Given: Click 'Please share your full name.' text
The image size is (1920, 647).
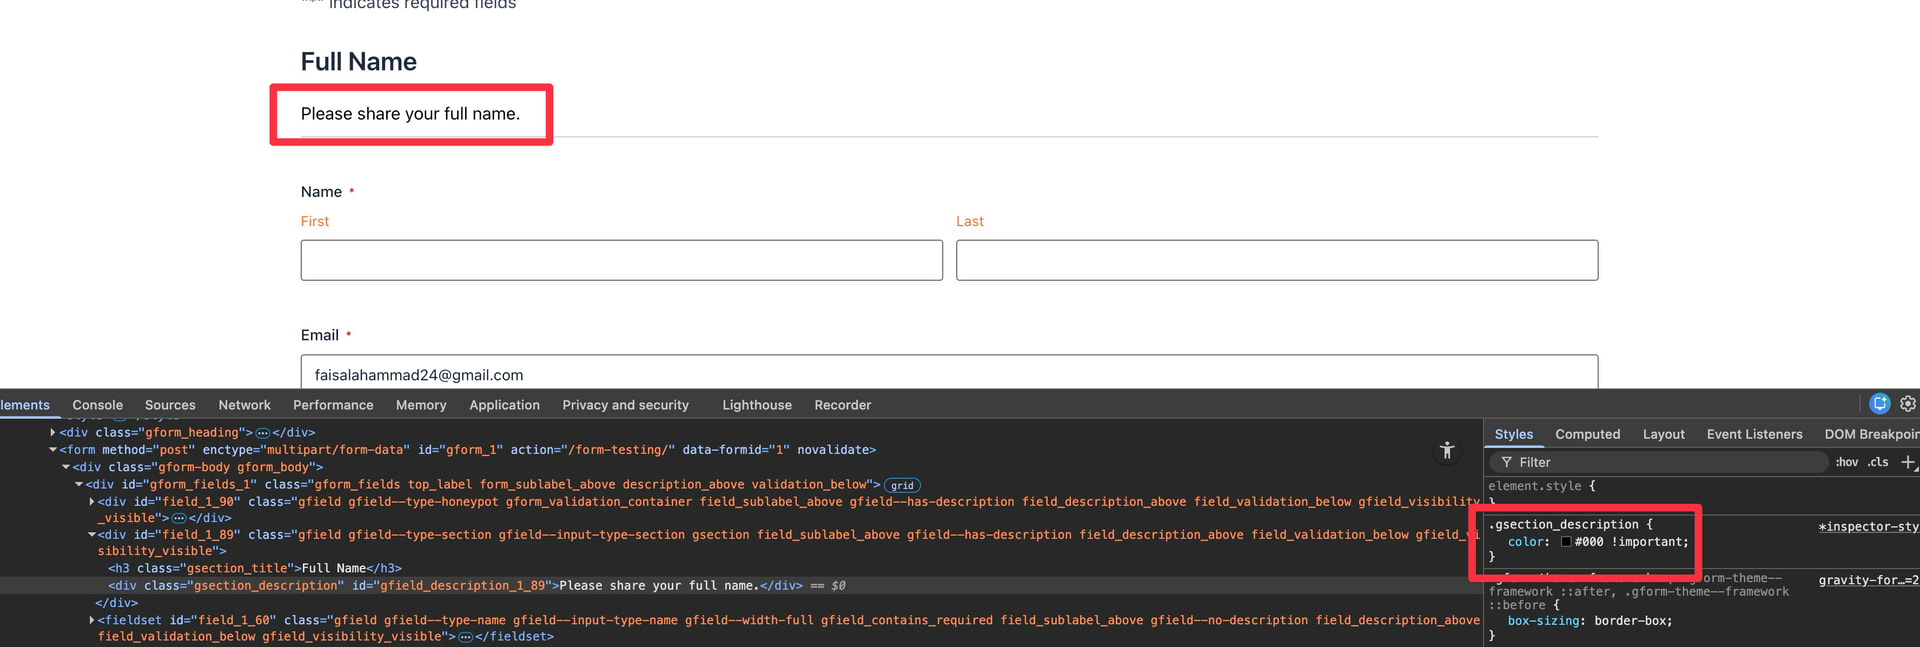Looking at the screenshot, I should [x=410, y=114].
